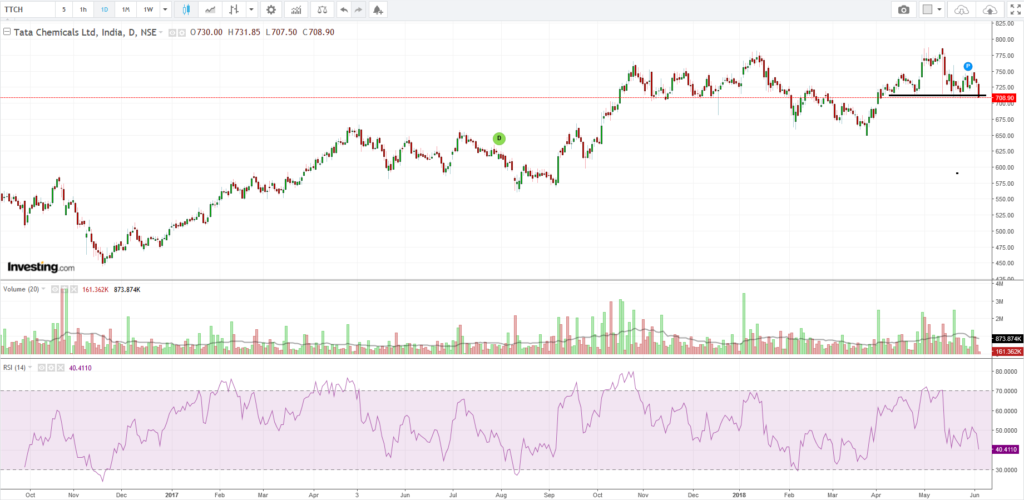
Task: Click the 161.362K red volume axis label
Action: pos(1007,352)
